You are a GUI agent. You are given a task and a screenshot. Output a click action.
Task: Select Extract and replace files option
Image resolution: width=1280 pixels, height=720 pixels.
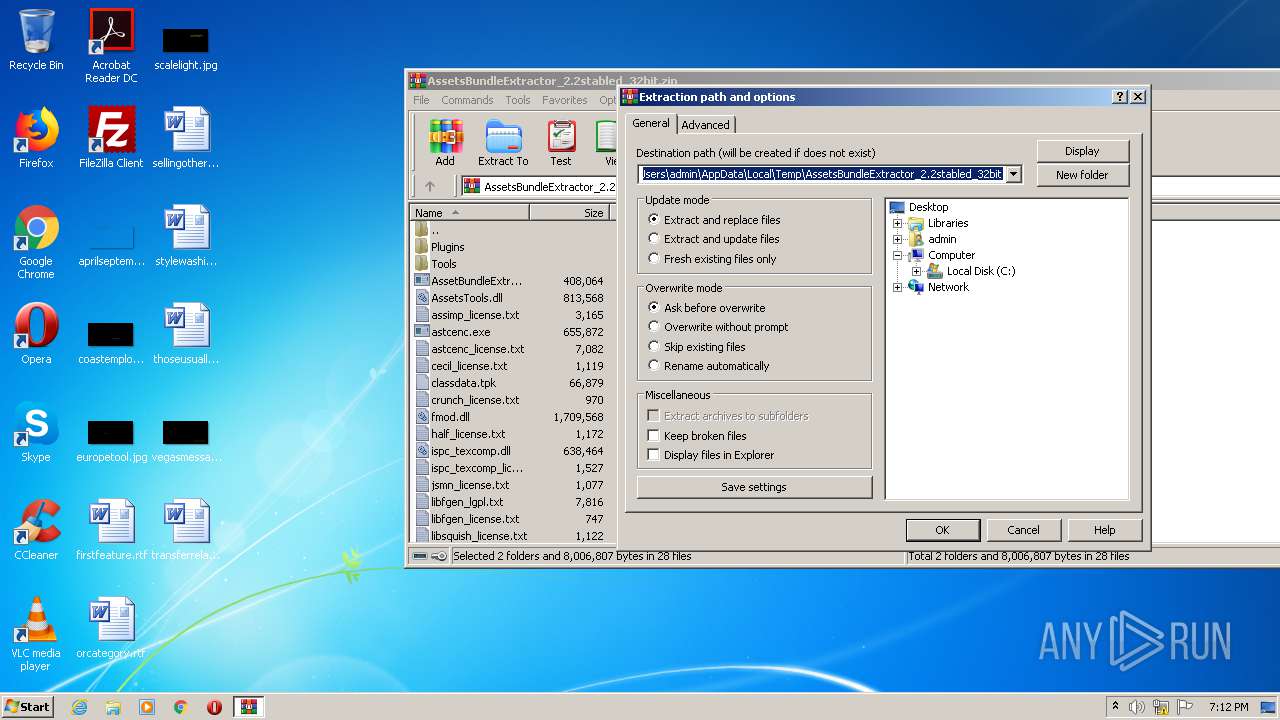pos(713,219)
